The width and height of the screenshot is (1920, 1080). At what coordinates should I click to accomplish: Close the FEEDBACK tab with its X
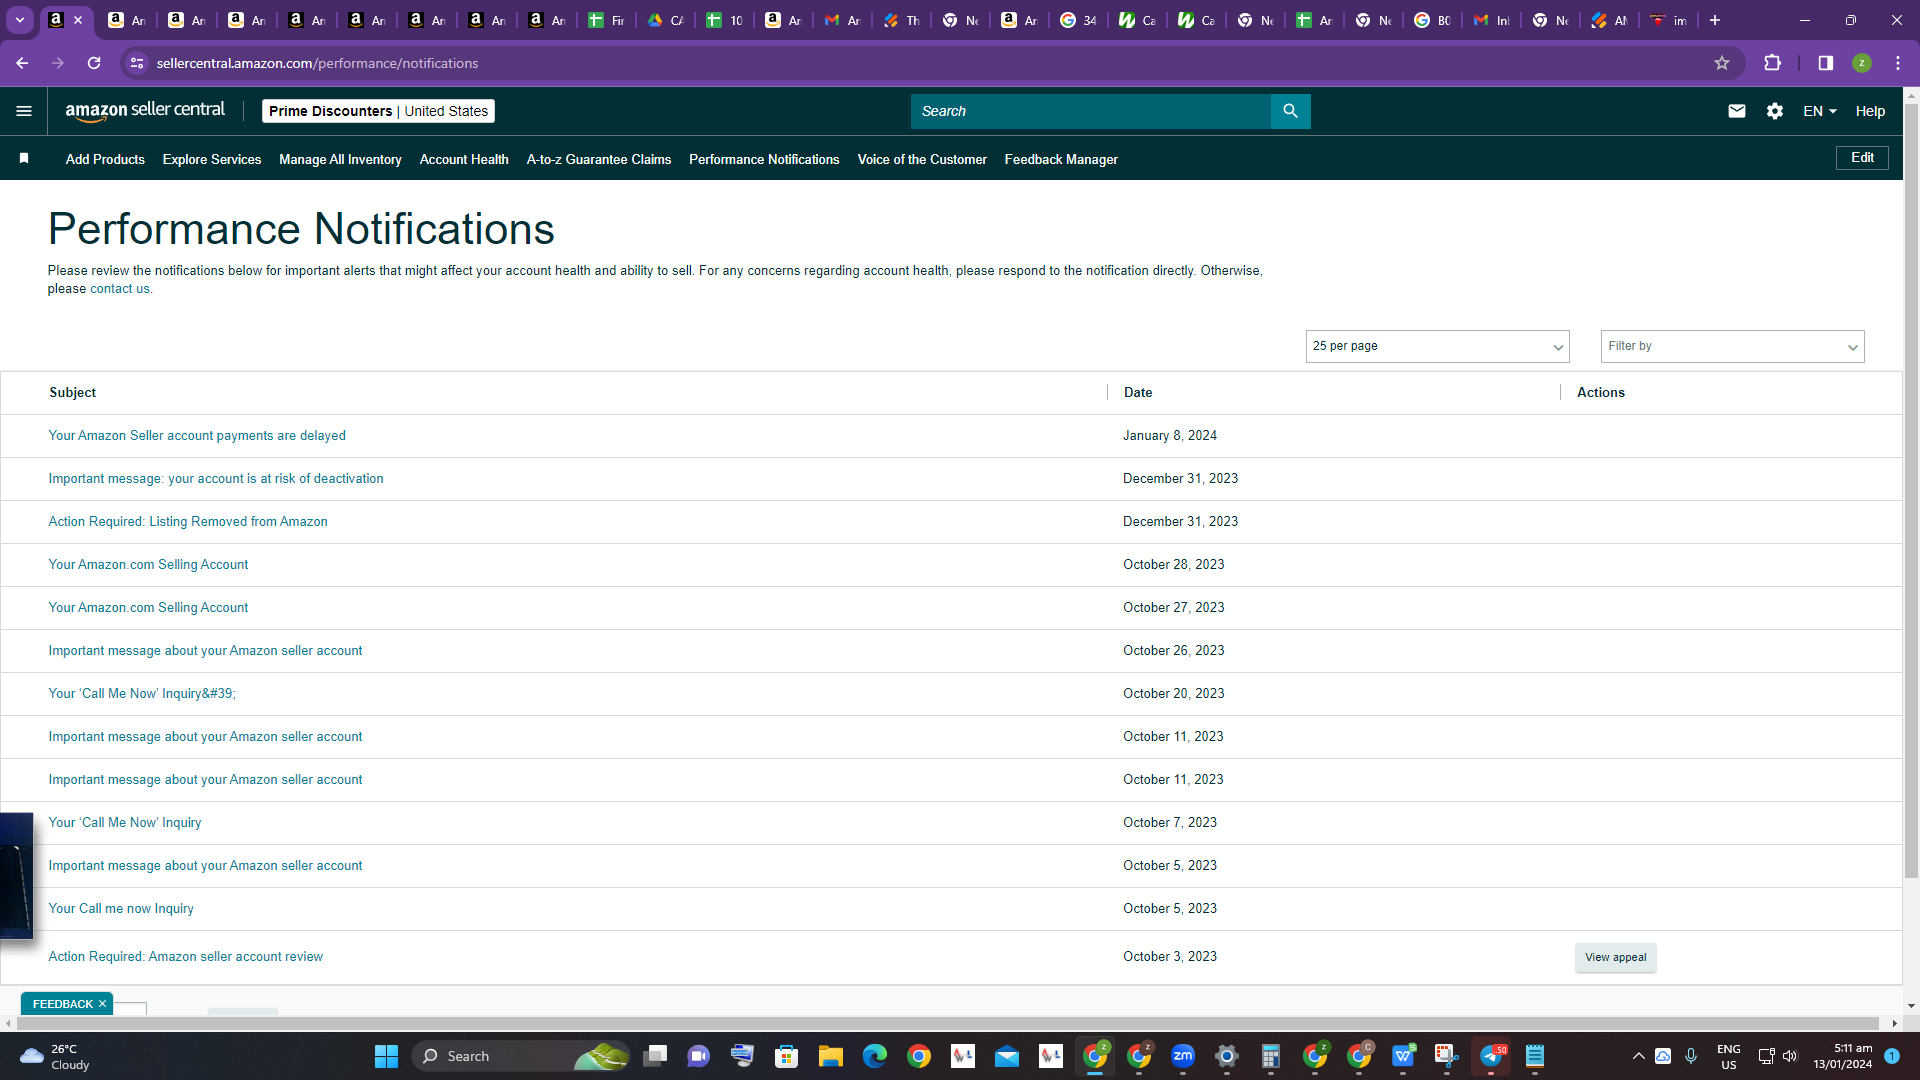pyautogui.click(x=102, y=1004)
